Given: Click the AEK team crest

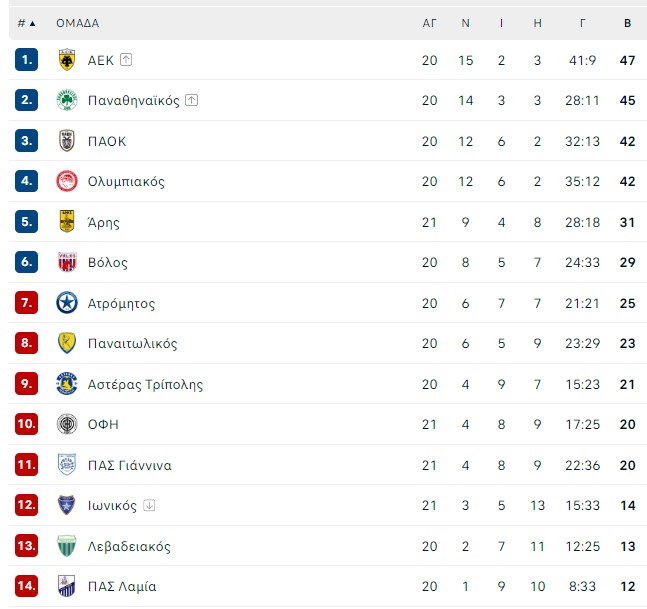Looking at the screenshot, I should point(66,60).
